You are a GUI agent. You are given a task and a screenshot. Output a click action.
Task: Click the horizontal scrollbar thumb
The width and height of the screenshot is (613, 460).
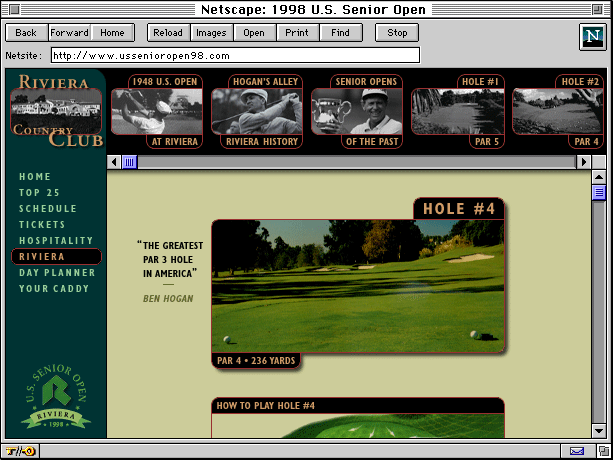[129, 162]
